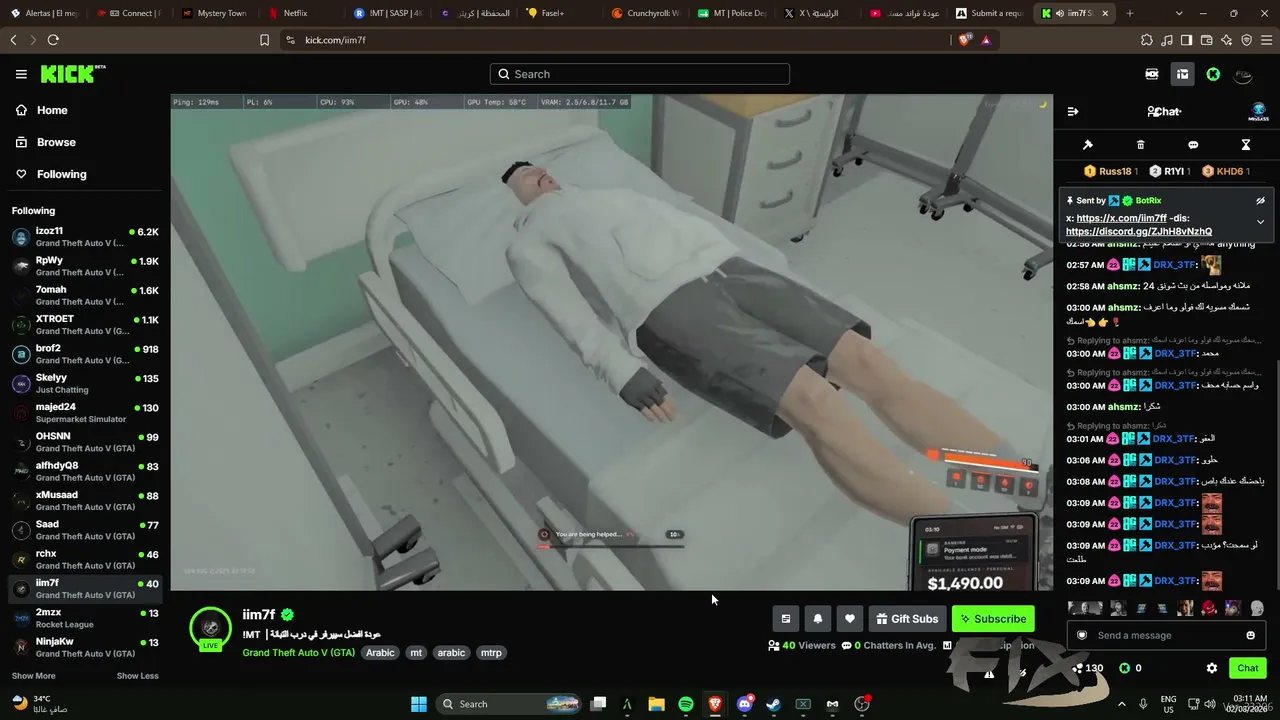Open 2mzx Rocket League channel

point(85,618)
